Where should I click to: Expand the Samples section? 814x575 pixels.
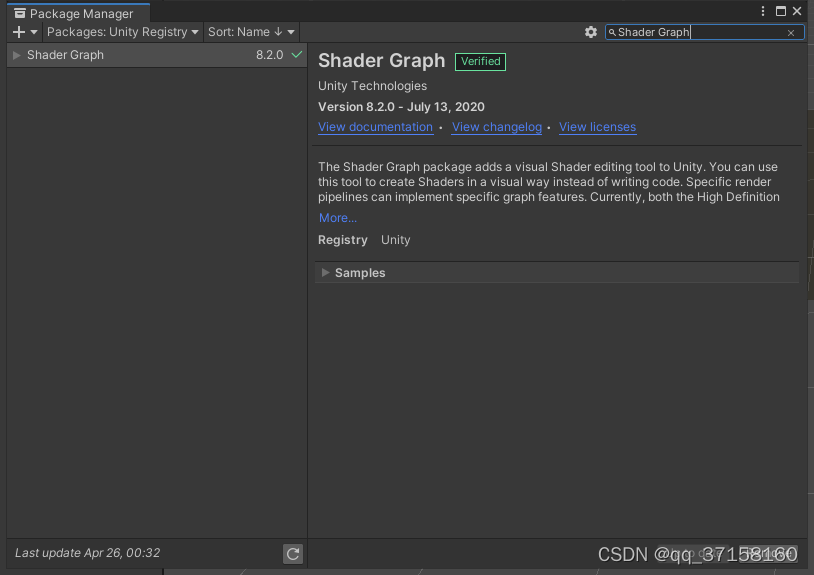tap(325, 272)
